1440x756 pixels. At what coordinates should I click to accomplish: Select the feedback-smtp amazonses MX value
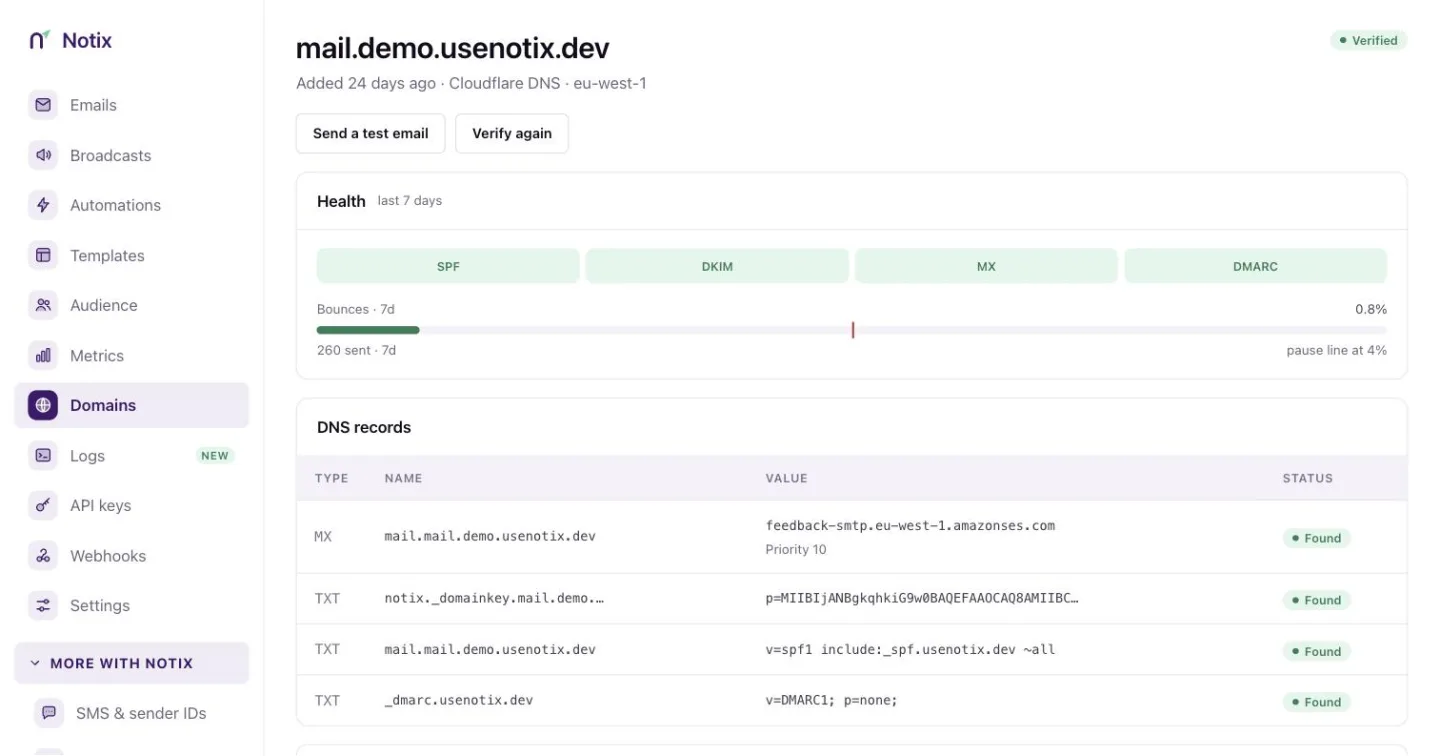click(910, 526)
